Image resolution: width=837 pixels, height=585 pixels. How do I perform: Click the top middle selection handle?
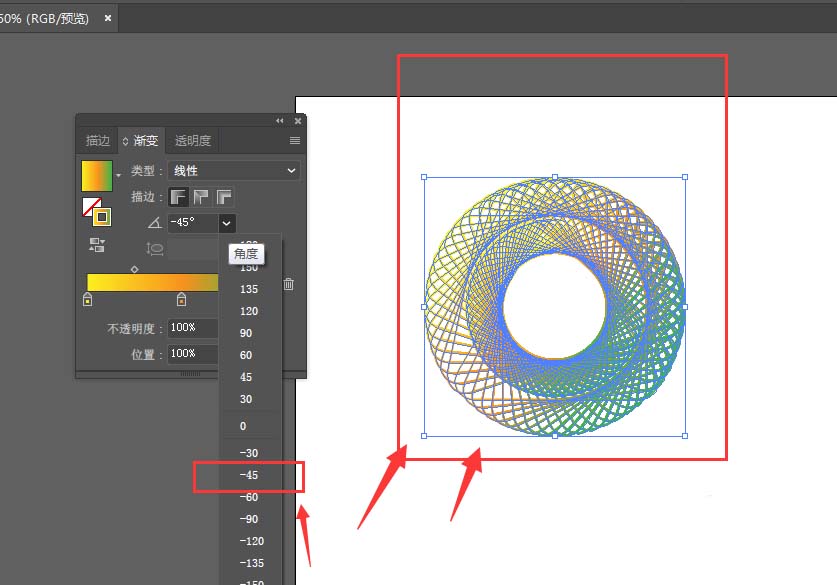tap(555, 177)
